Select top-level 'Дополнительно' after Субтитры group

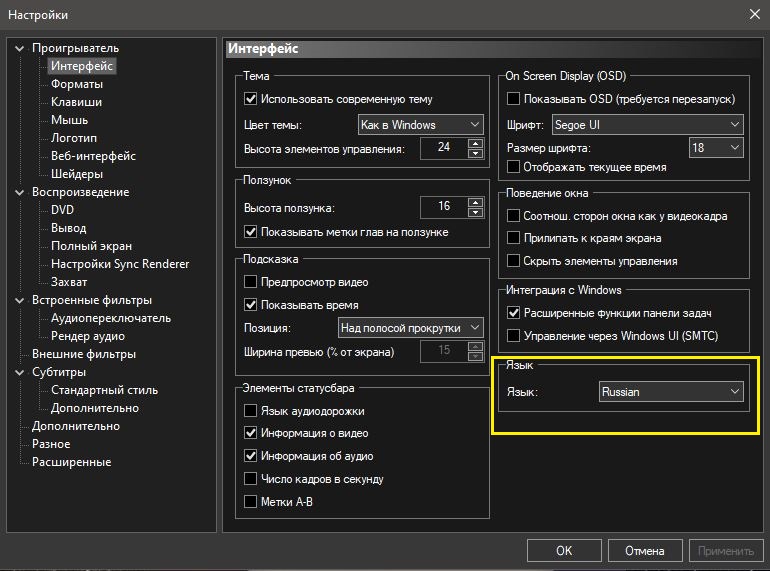pyautogui.click(x=76, y=426)
